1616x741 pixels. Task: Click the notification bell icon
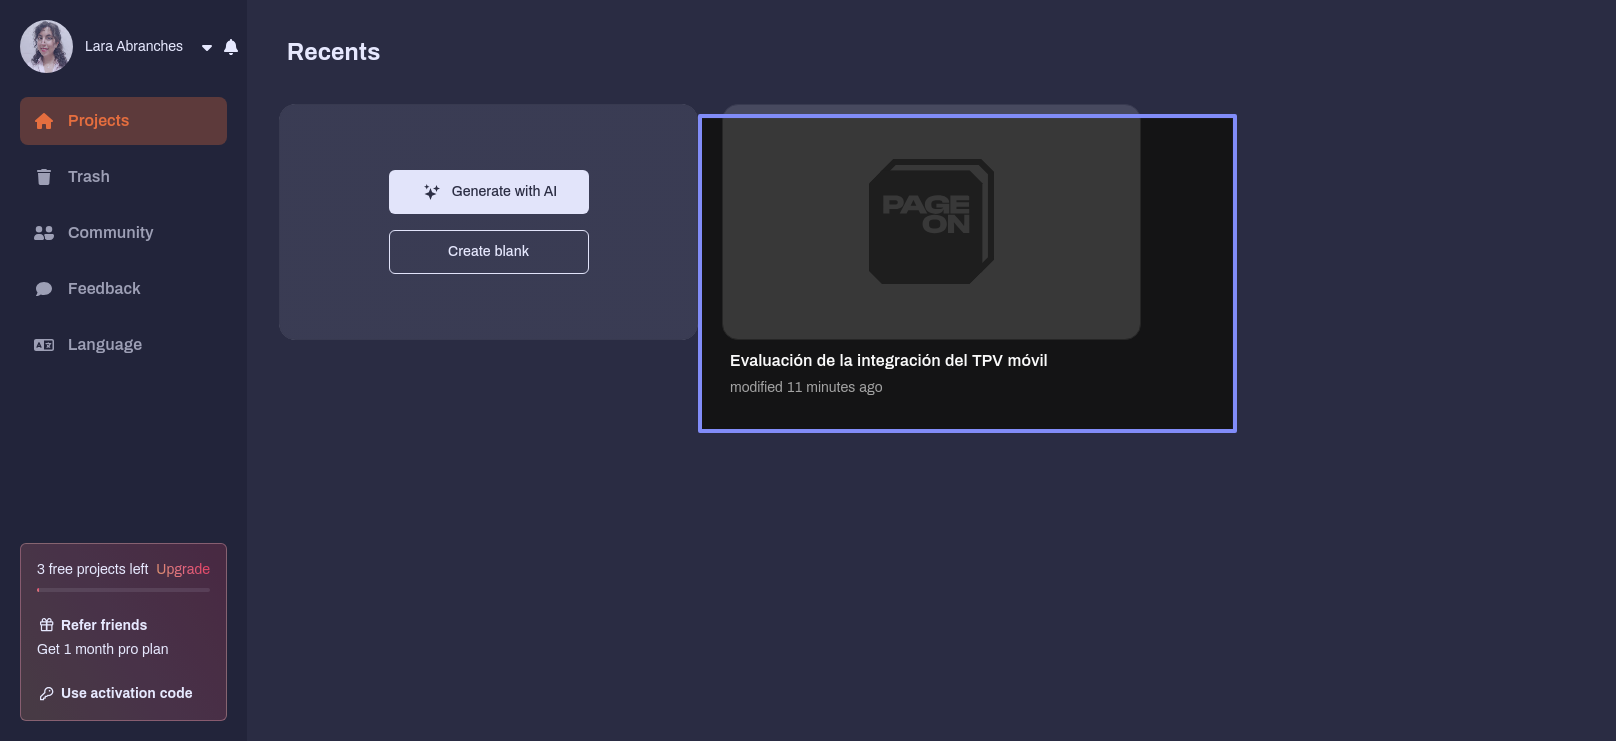(231, 47)
